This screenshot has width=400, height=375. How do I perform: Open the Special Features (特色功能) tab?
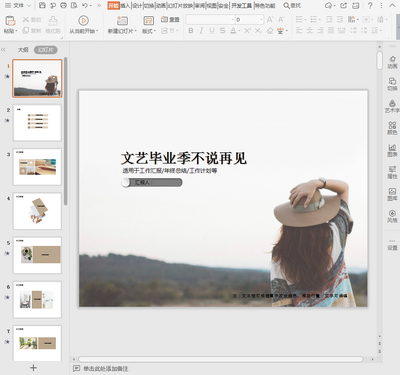[265, 5]
